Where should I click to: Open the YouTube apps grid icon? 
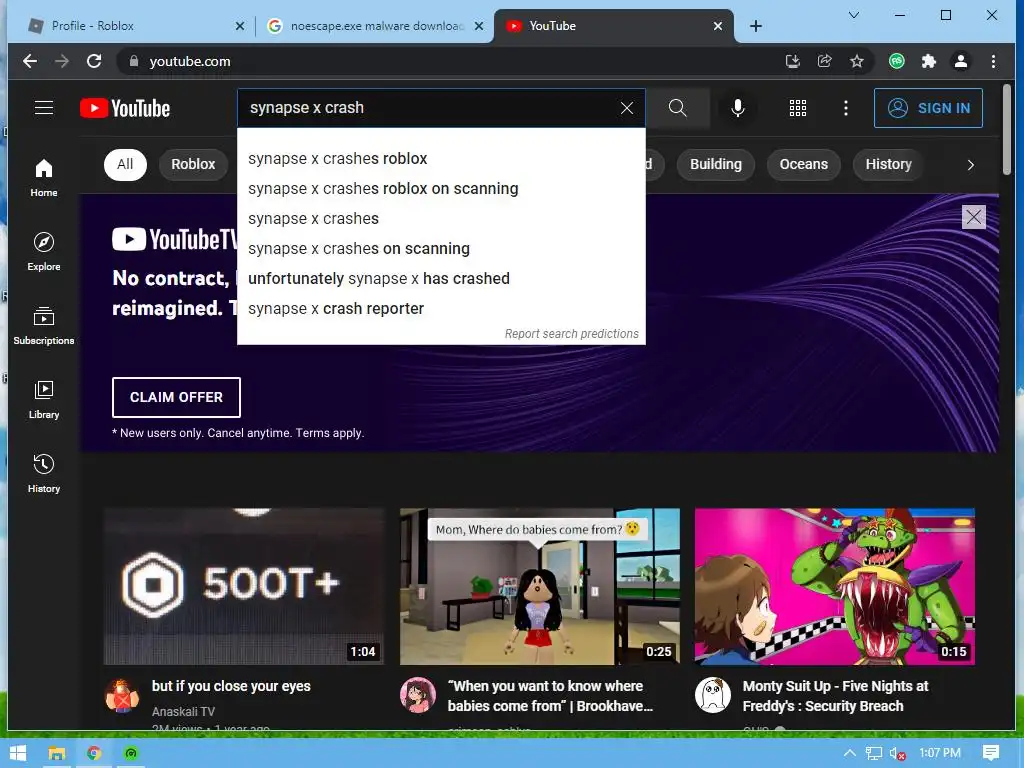tap(797, 108)
